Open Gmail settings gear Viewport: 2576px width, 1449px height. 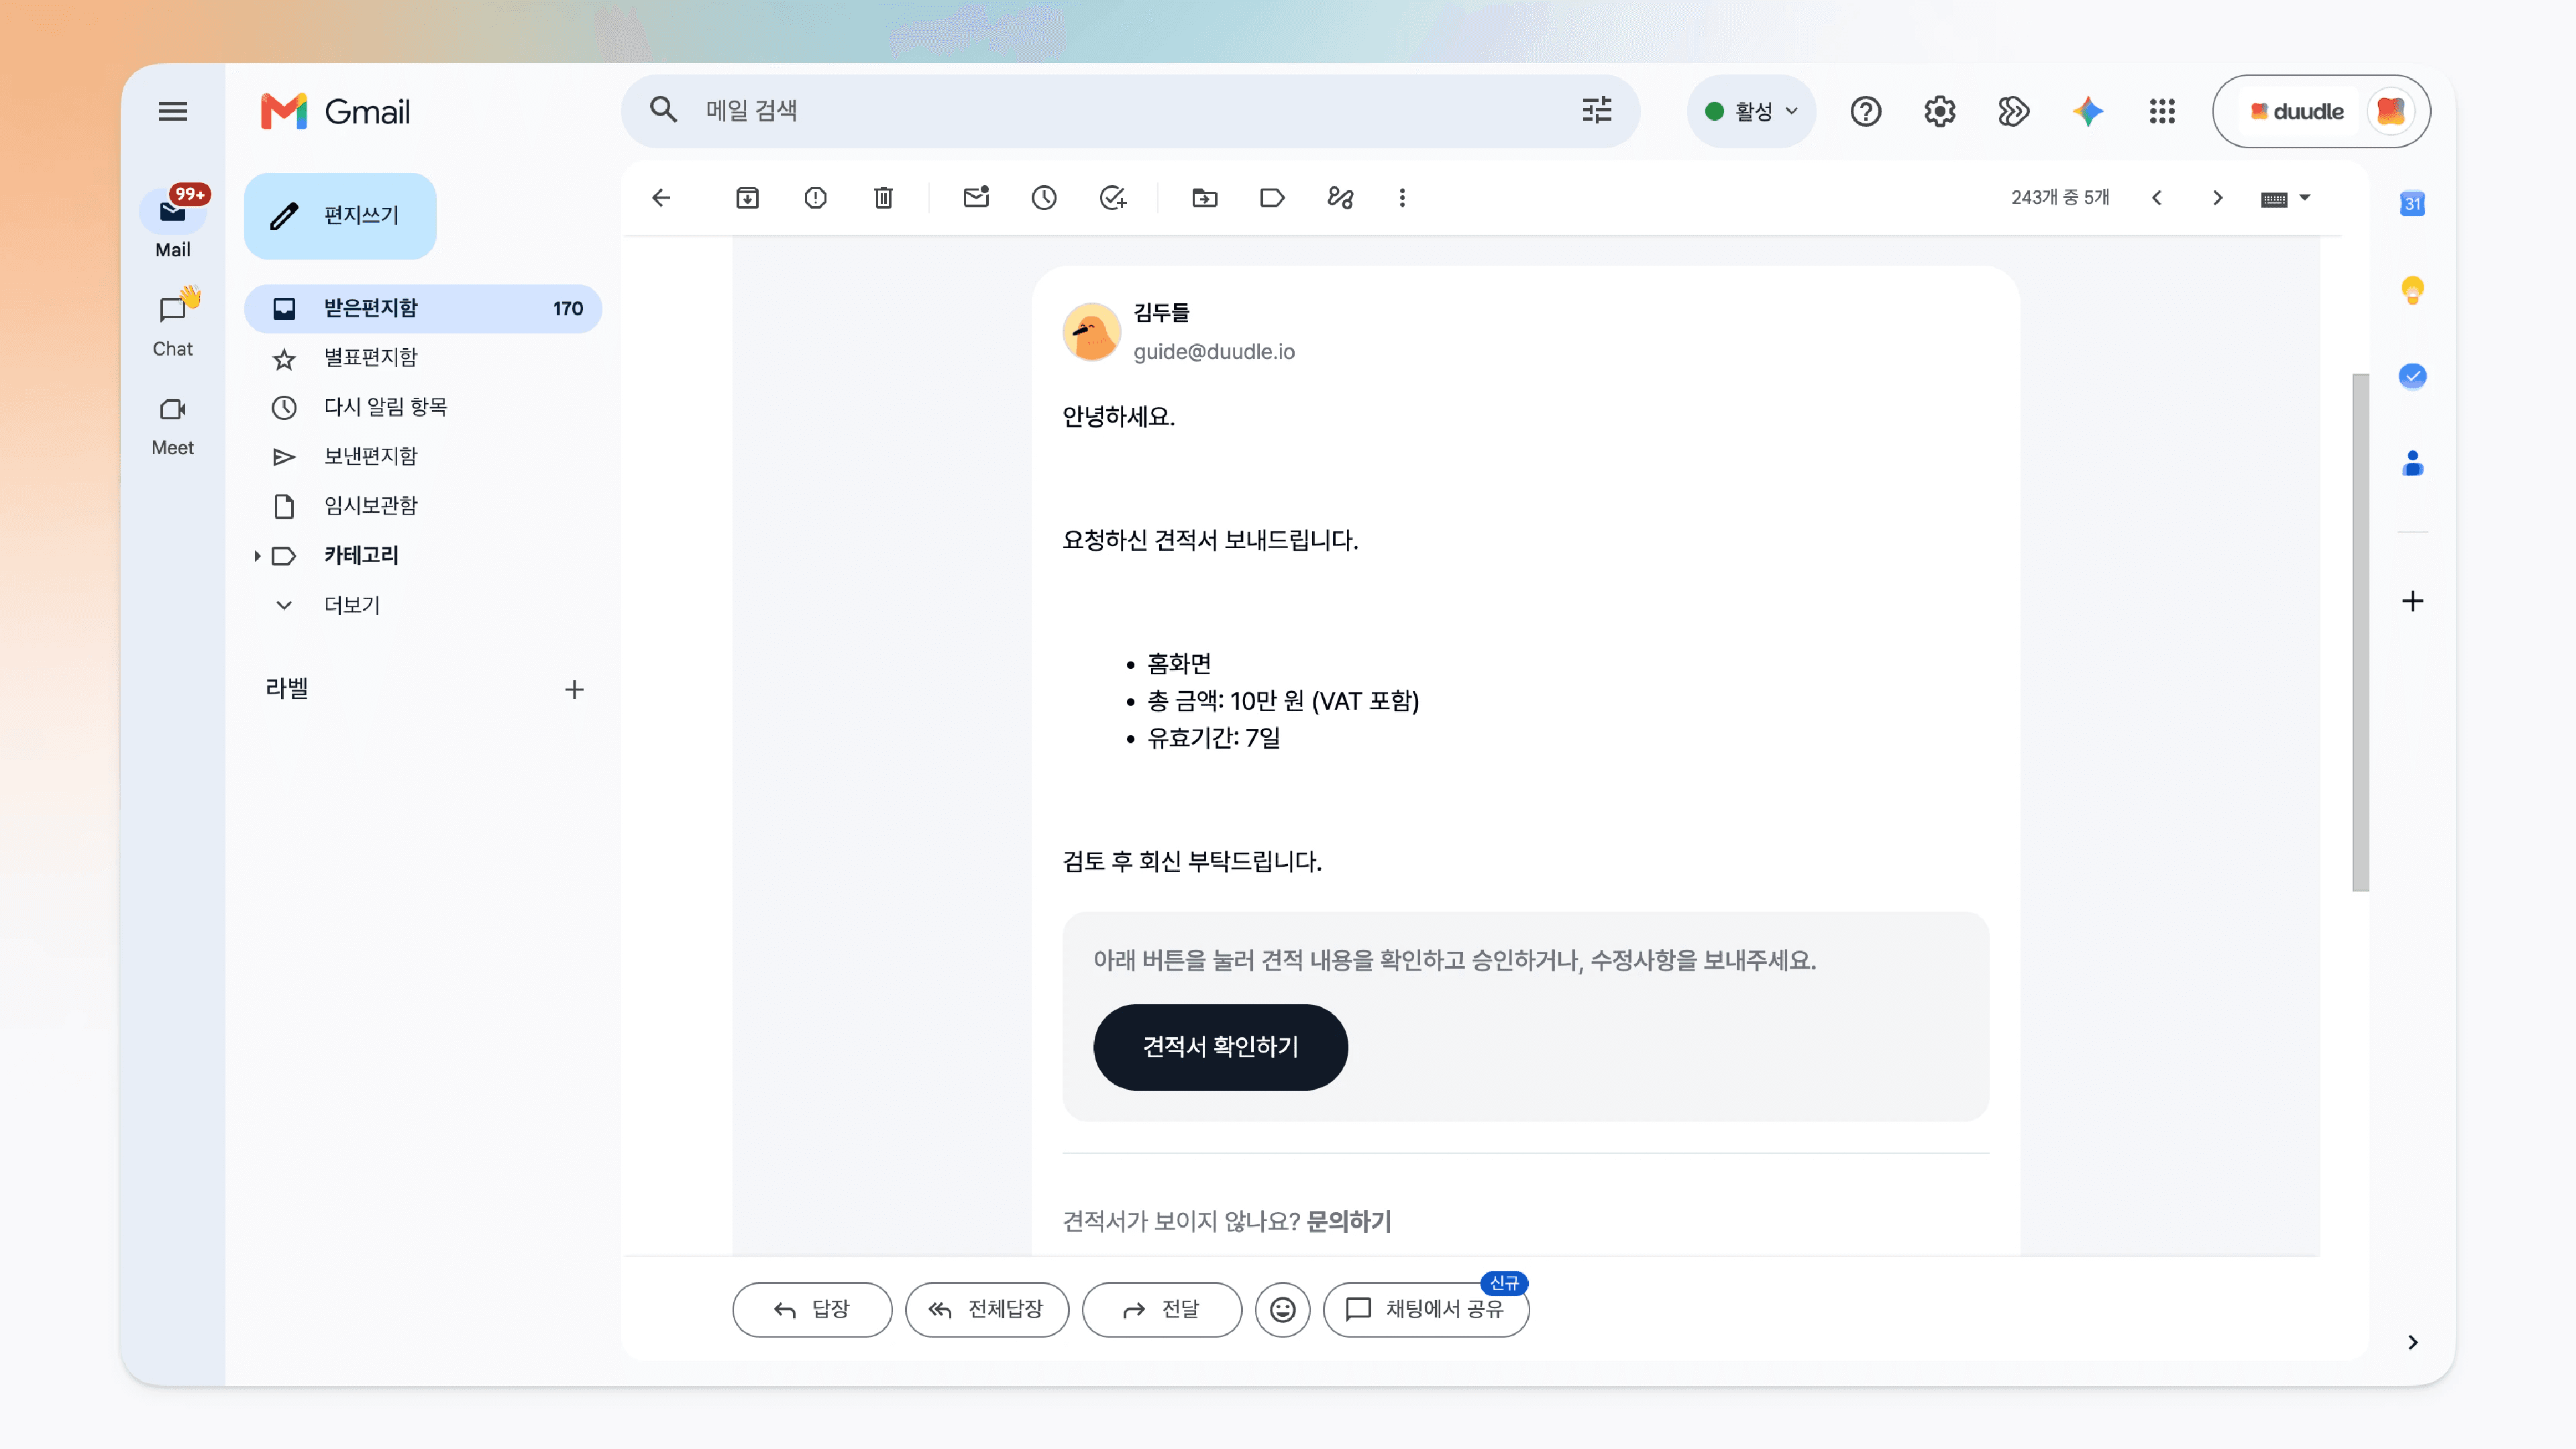1939,111
